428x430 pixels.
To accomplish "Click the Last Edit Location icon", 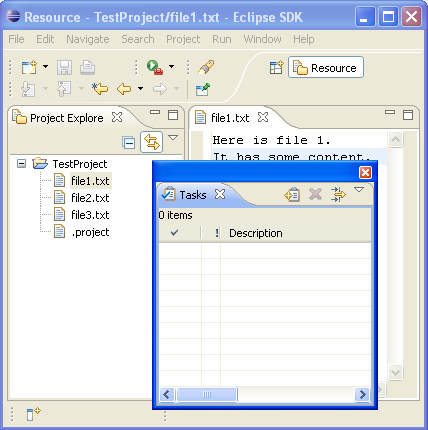I will (100, 89).
